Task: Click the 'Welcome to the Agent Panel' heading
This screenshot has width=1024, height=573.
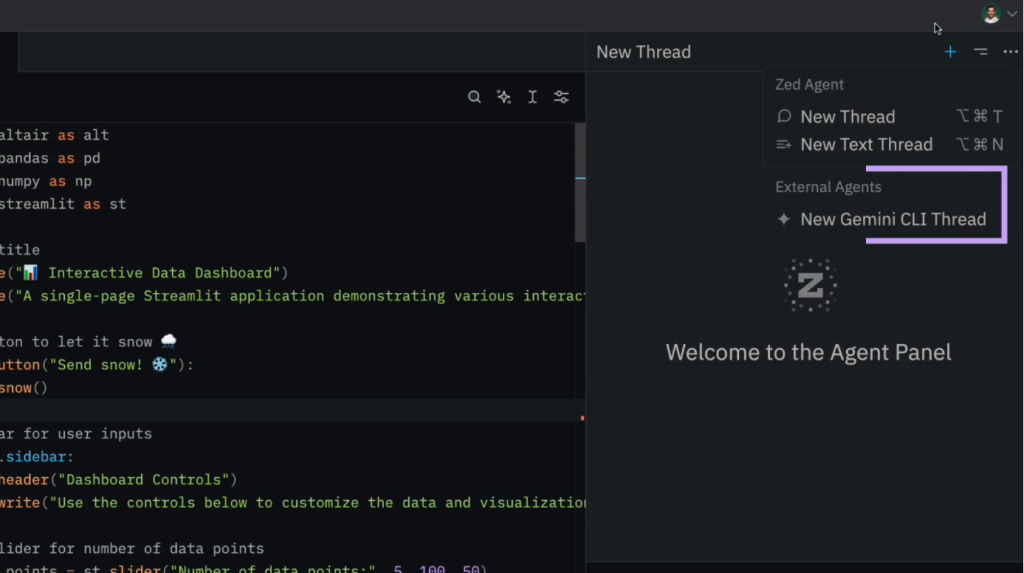Action: point(808,352)
